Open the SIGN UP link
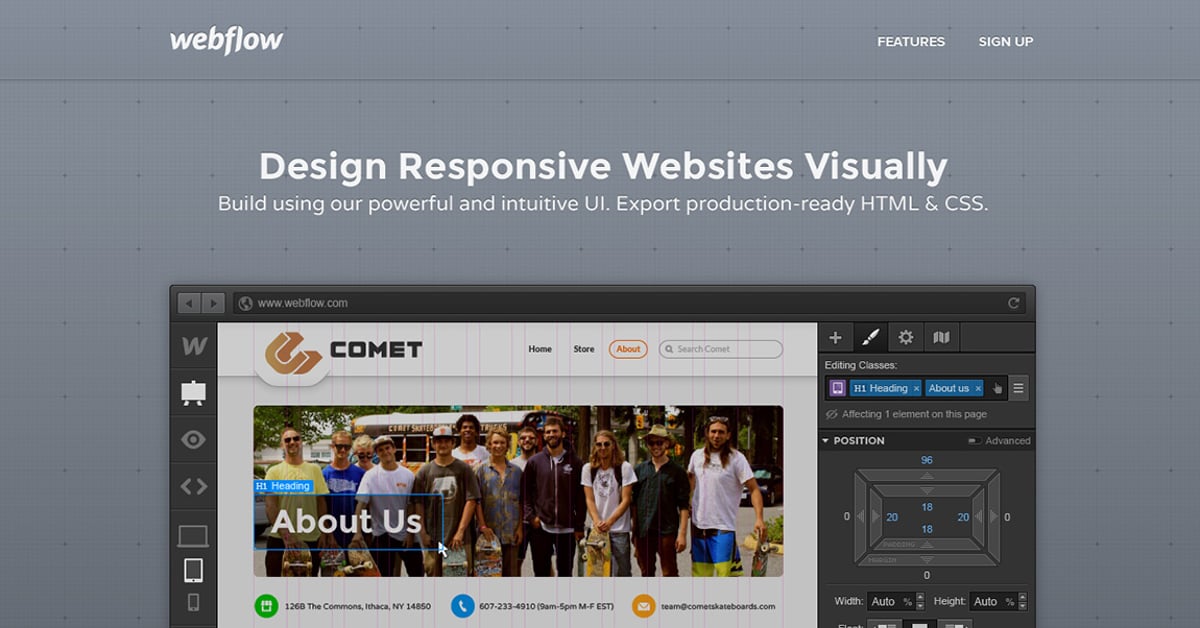 [x=1006, y=42]
